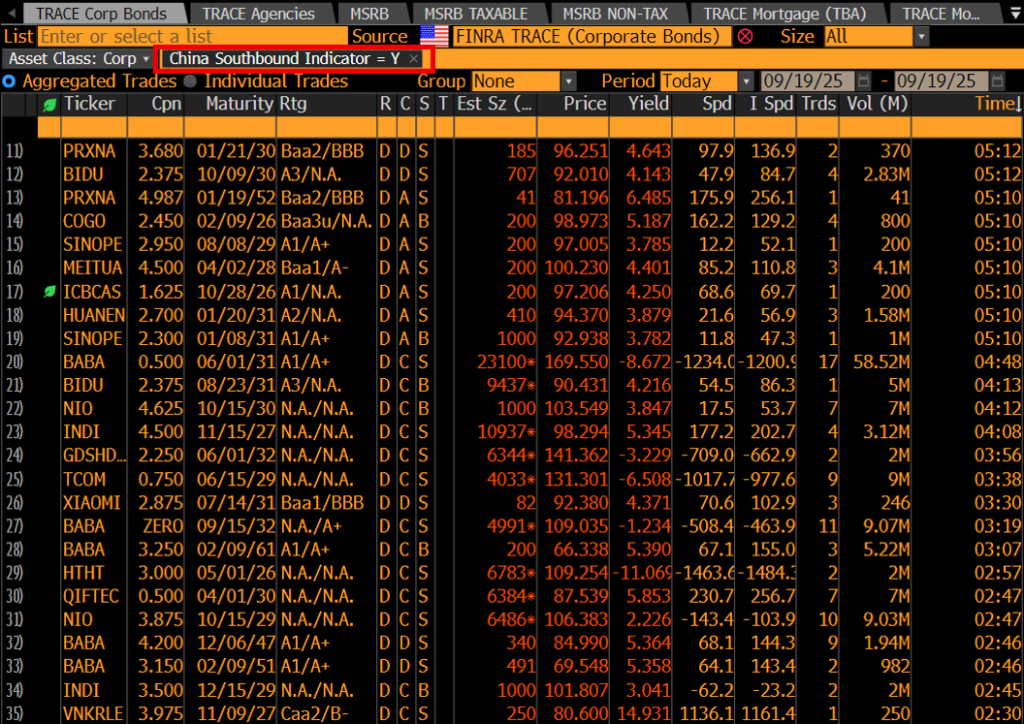Open the XIAOMI ticker row

pos(92,503)
